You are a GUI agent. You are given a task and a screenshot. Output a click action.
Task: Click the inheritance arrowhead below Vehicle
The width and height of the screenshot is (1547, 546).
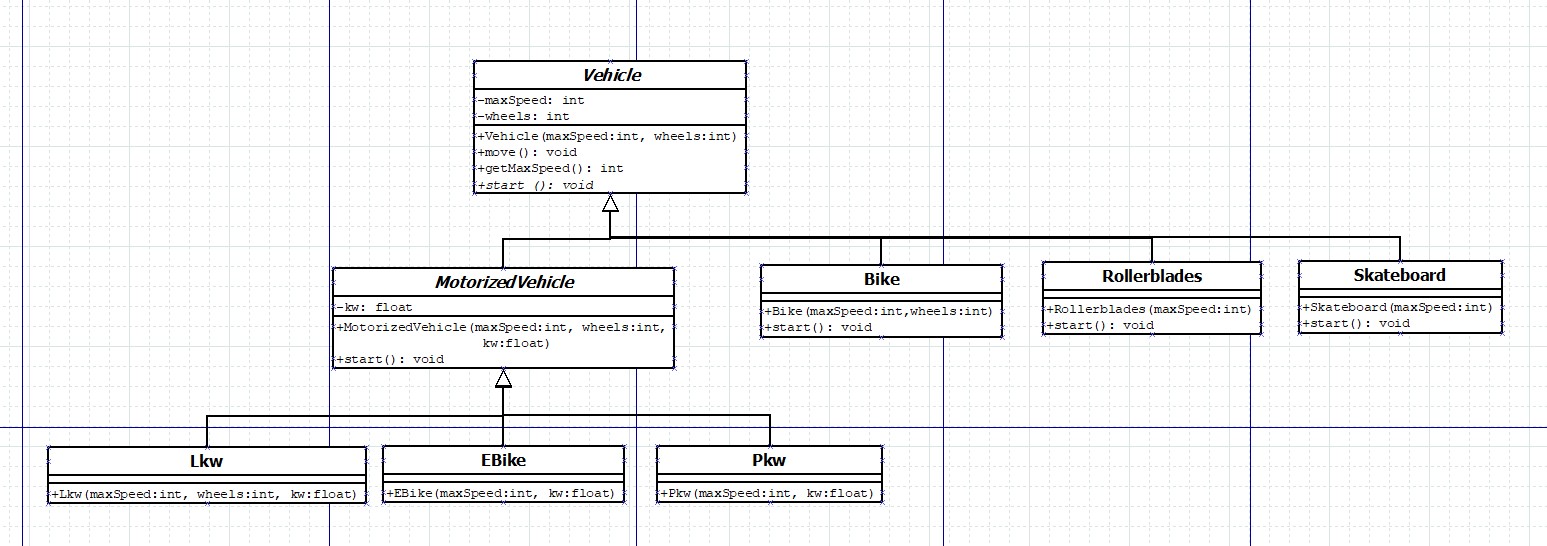point(610,203)
